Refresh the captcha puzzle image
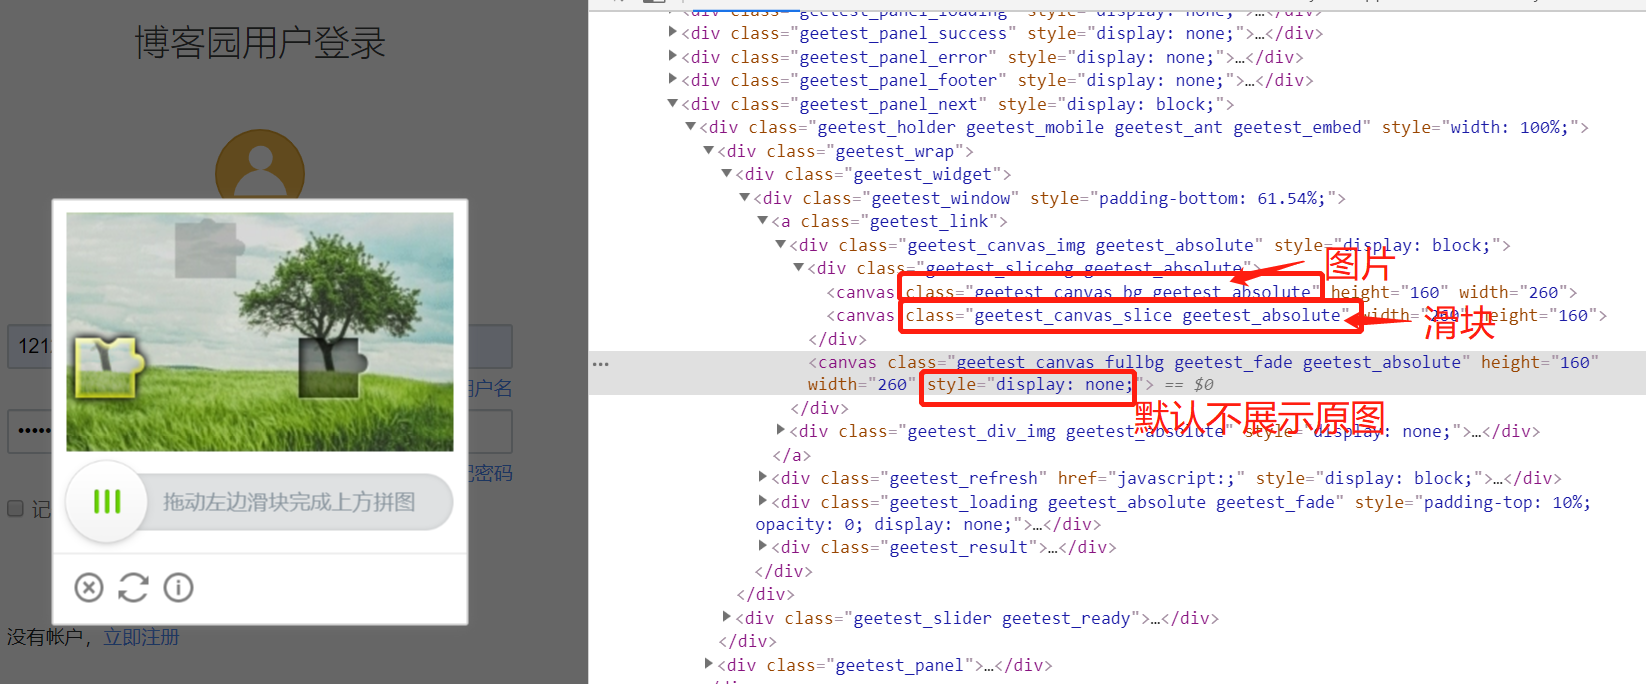This screenshot has width=1646, height=684. 133,587
